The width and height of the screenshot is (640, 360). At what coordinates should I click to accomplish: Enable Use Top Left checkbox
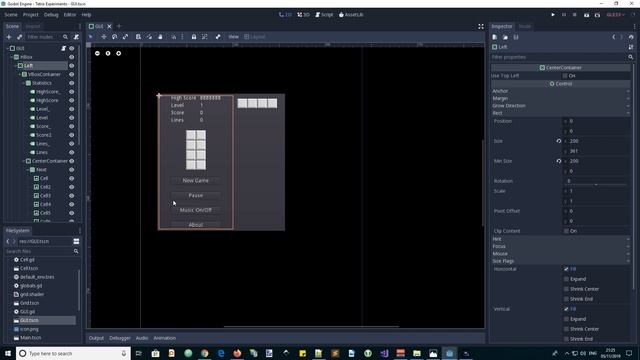click(566, 76)
